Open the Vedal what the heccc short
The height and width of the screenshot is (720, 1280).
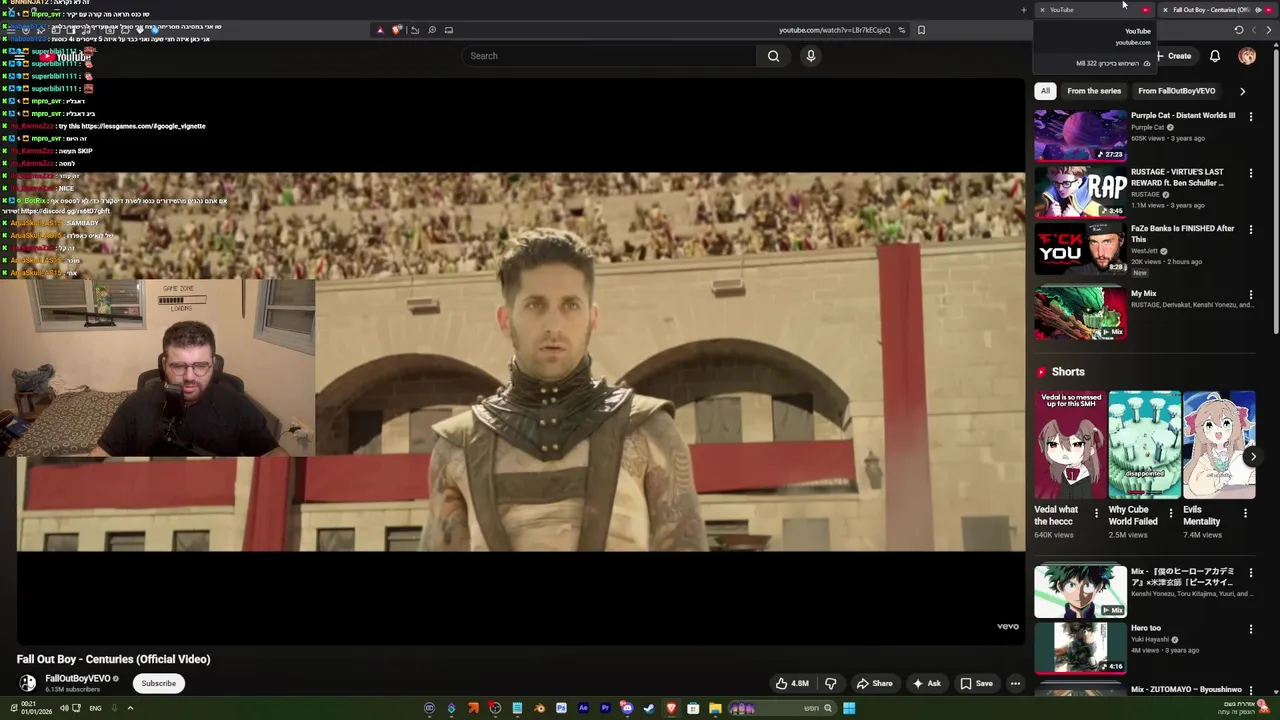pos(1070,445)
